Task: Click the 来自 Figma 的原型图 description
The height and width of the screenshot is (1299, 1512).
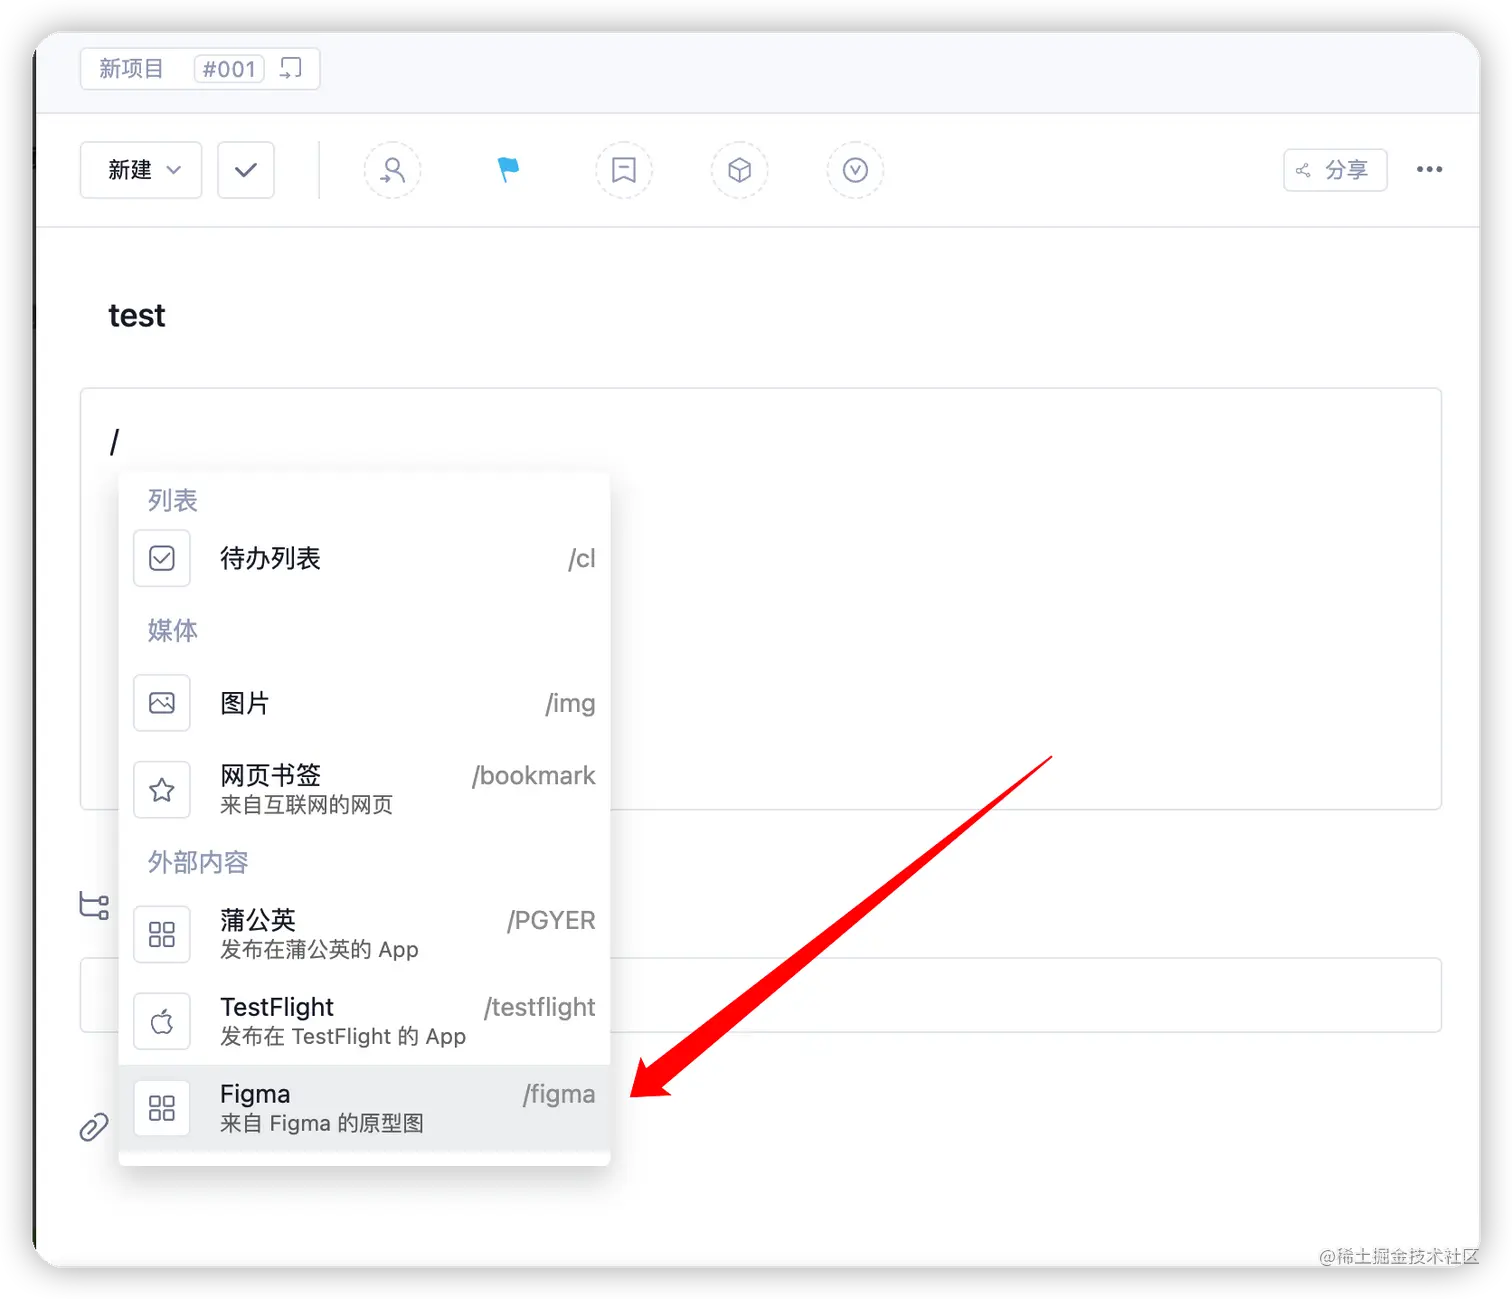Action: pyautogui.click(x=322, y=1123)
